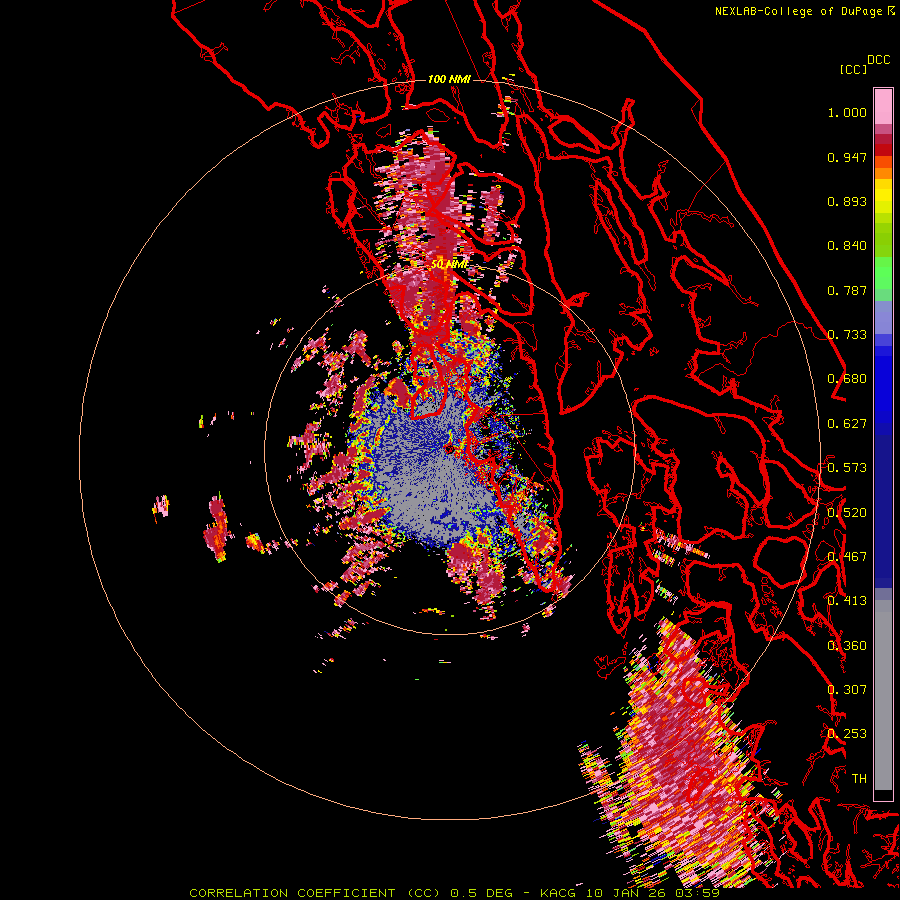Pick the light pink segment of color bar
Image resolution: width=900 pixels, height=900 pixels.
pos(883,107)
